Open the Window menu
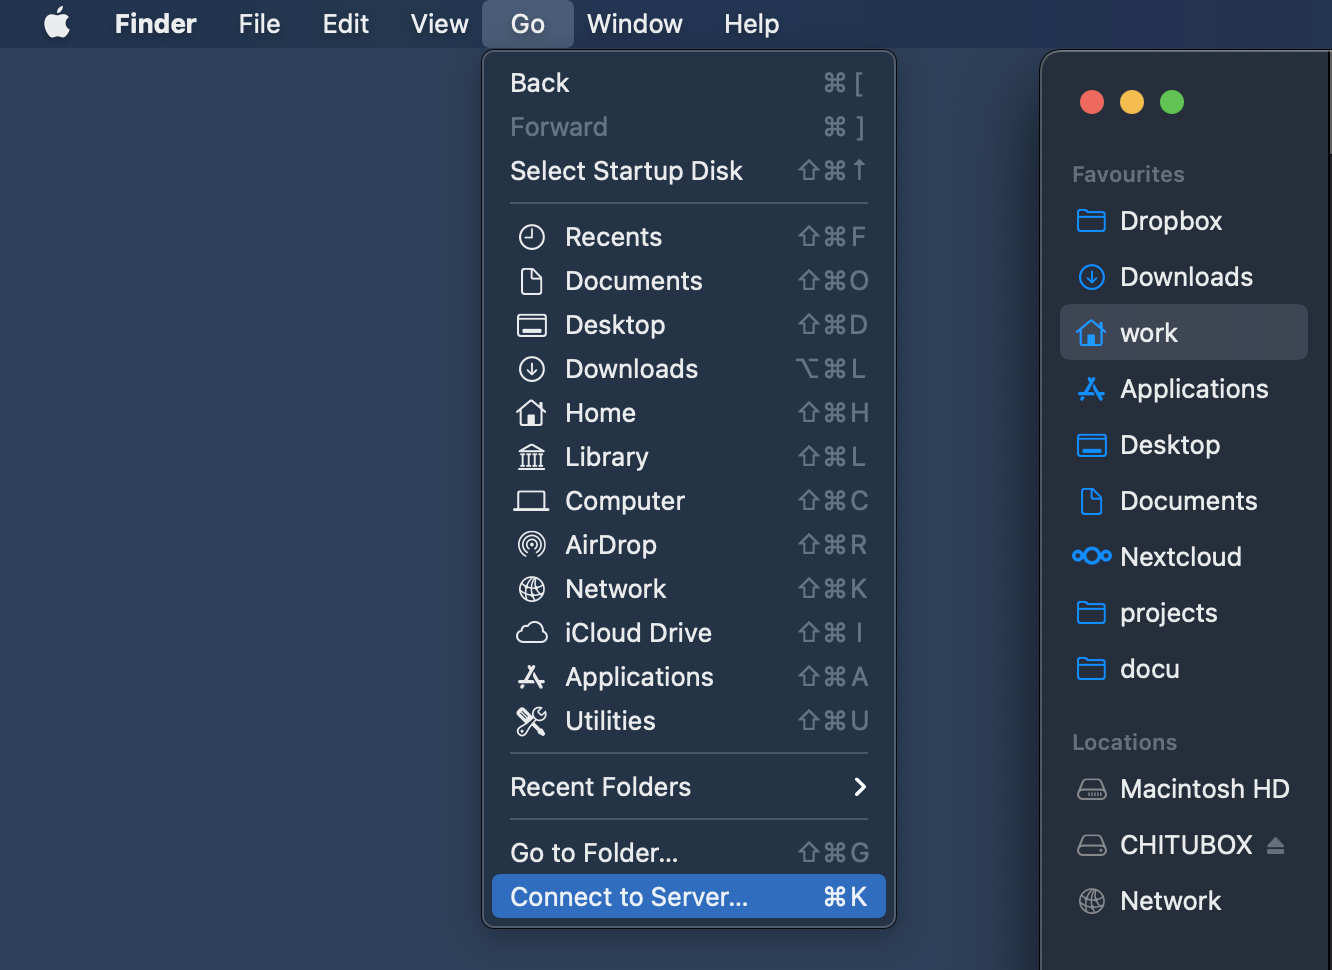 click(634, 23)
